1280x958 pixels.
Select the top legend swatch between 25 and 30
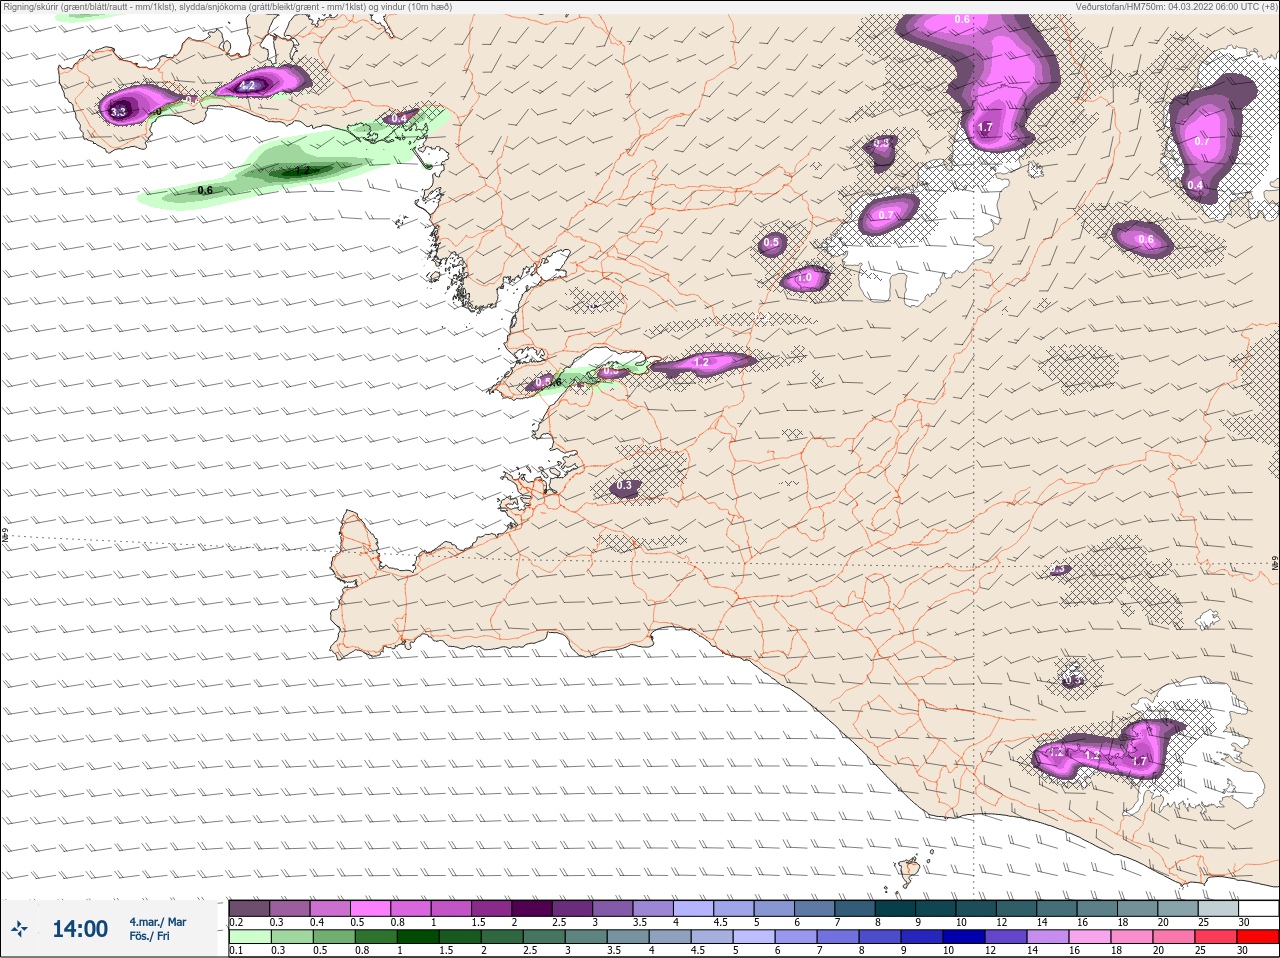coord(1217,908)
